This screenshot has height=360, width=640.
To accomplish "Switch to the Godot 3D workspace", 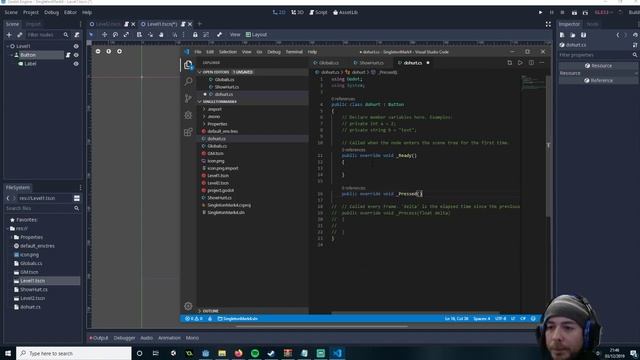I will pyautogui.click(x=297, y=12).
